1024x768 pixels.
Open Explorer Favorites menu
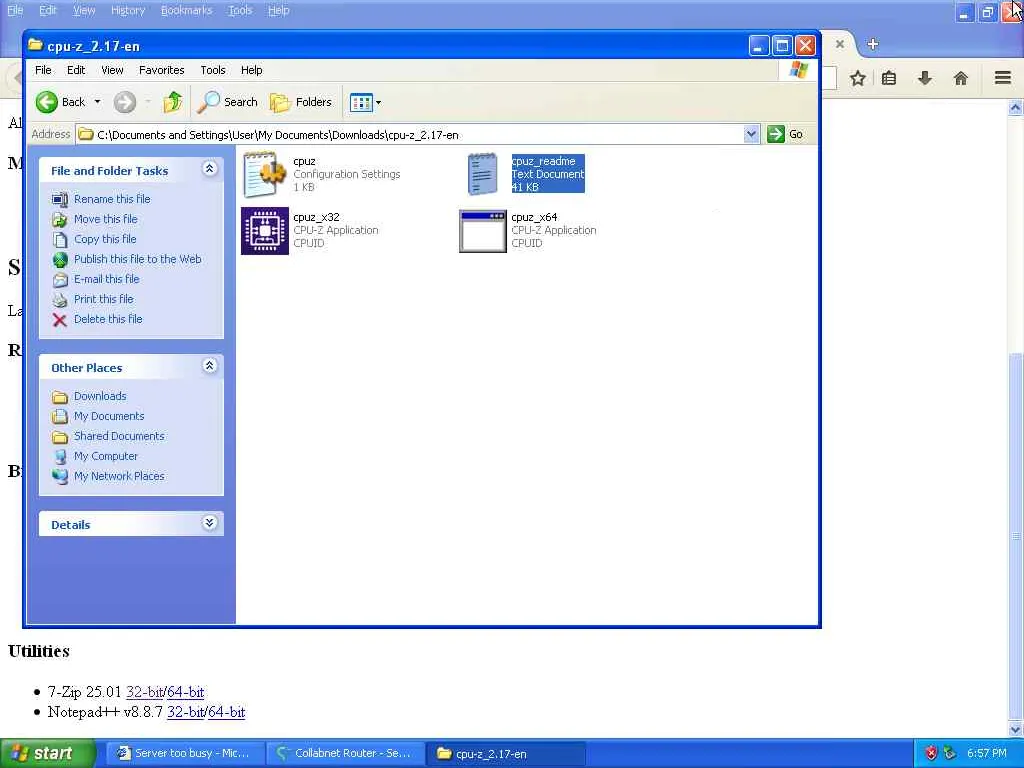tap(161, 70)
